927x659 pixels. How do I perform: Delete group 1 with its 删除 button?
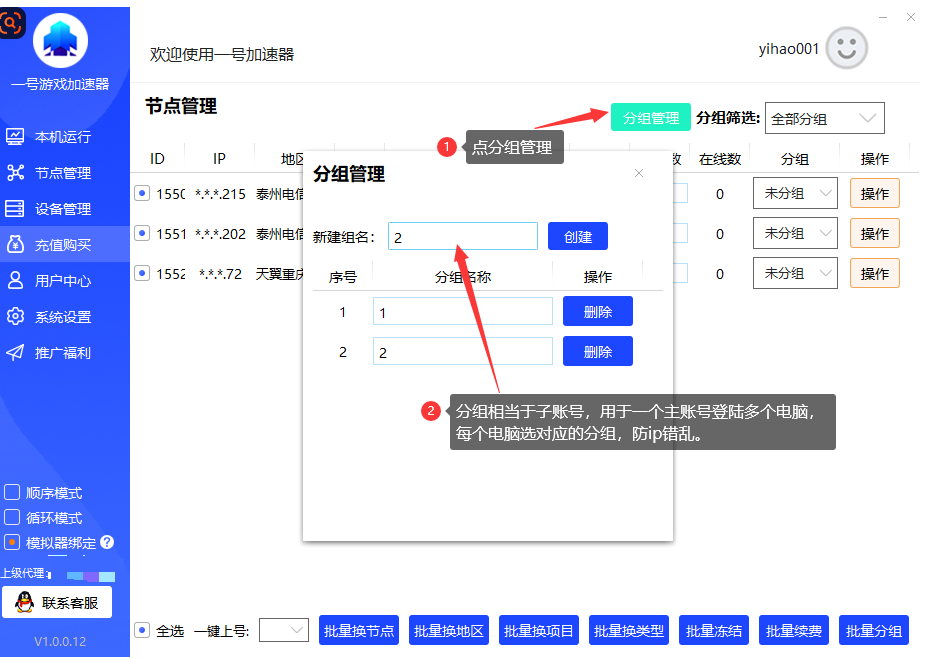click(x=597, y=312)
